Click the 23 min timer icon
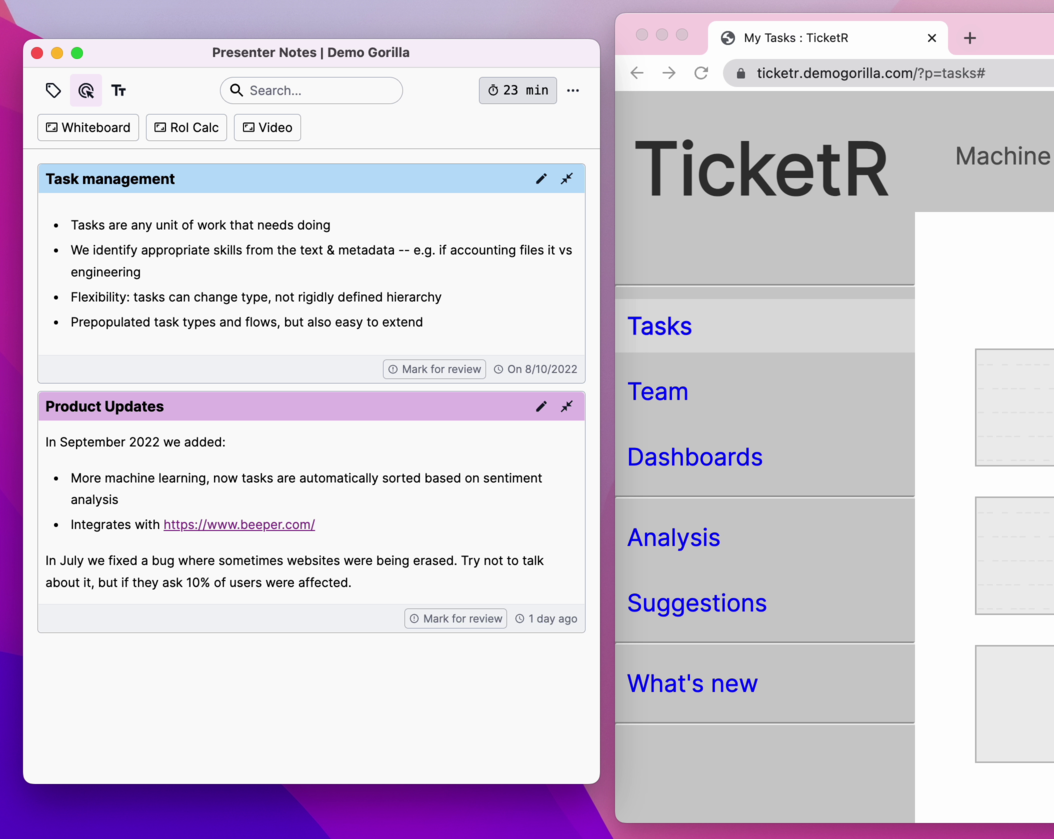Screen dimensions: 1054x839 517,90
